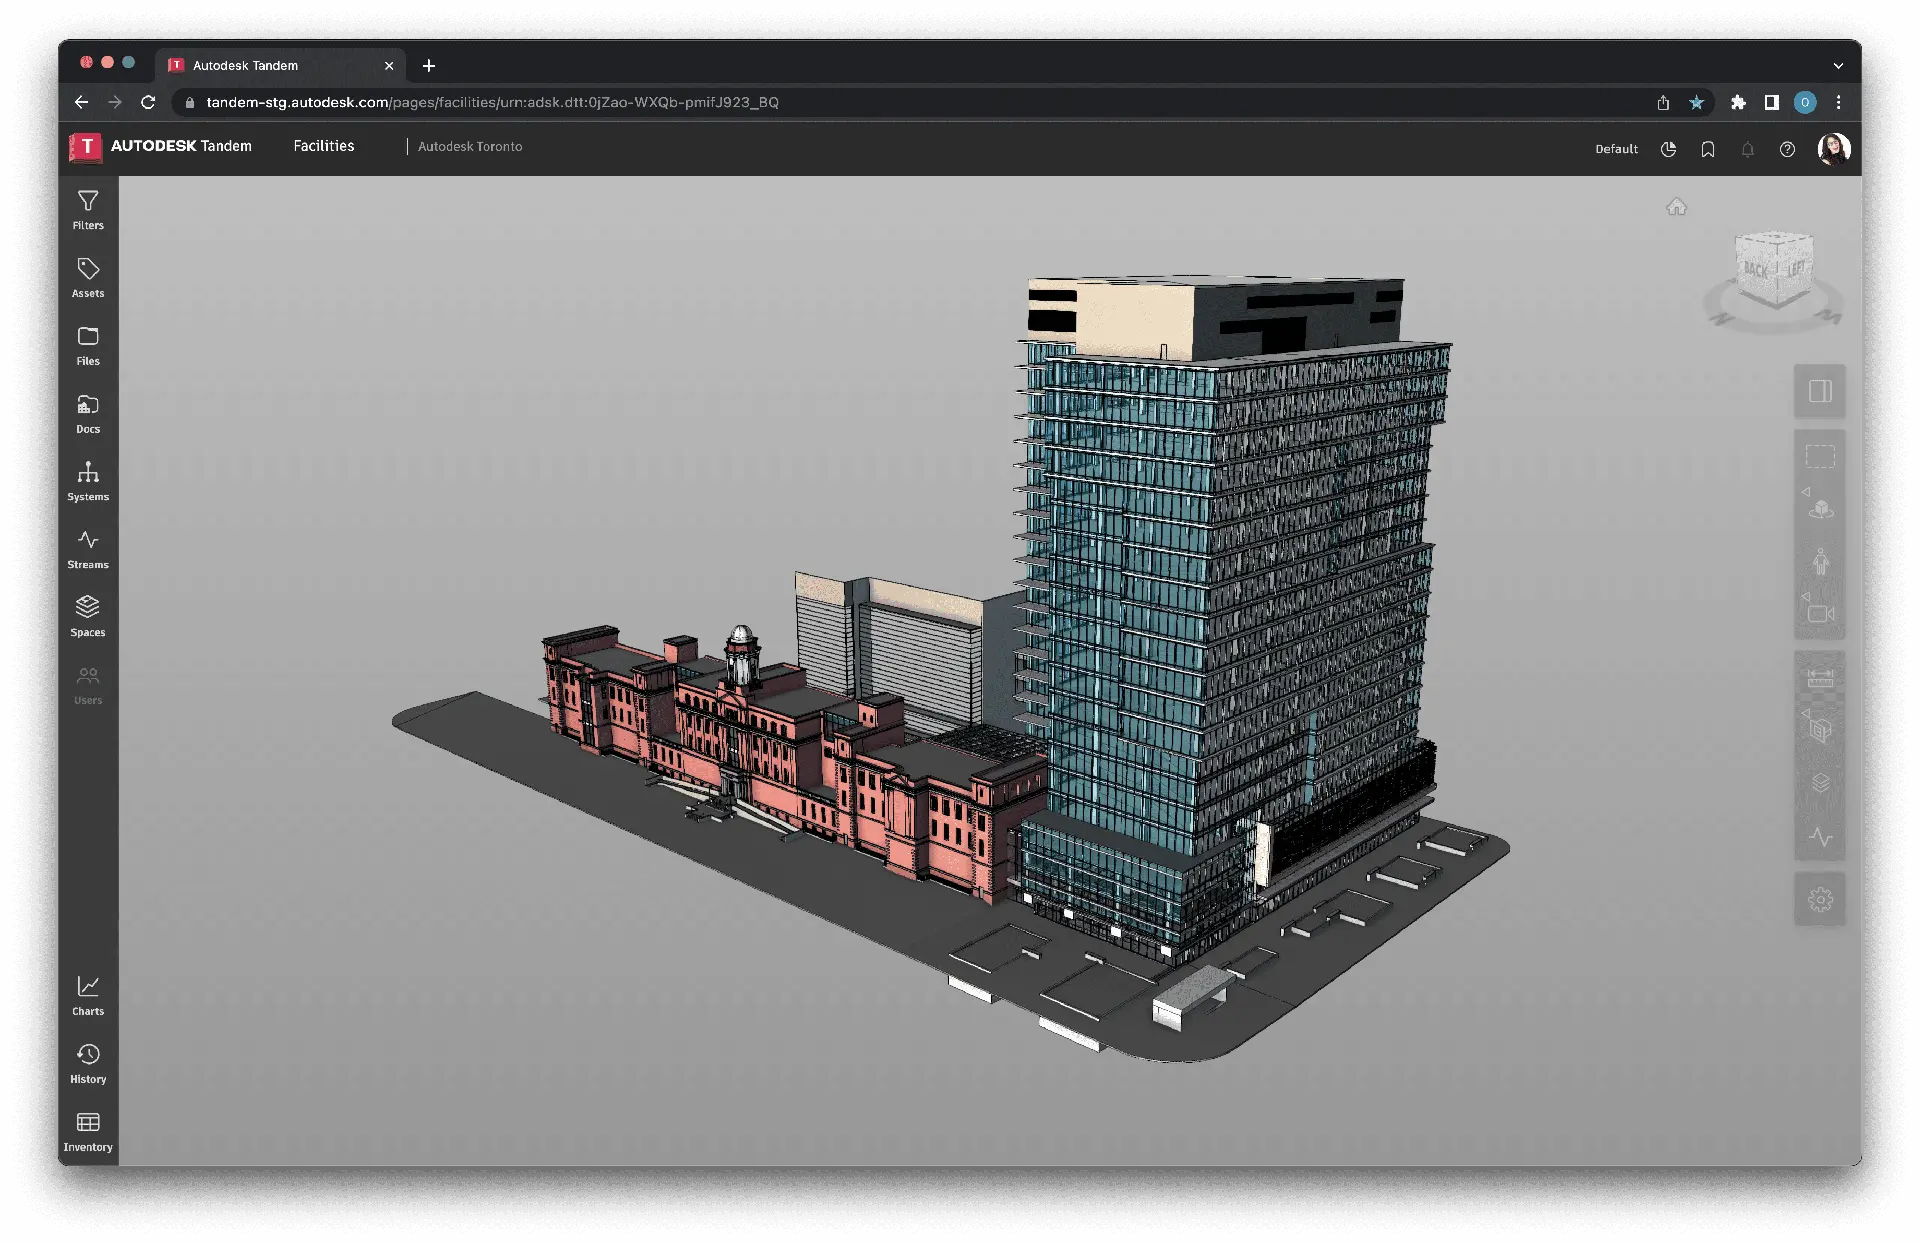1920x1243 pixels.
Task: Go forward in browser history
Action: click(x=115, y=102)
